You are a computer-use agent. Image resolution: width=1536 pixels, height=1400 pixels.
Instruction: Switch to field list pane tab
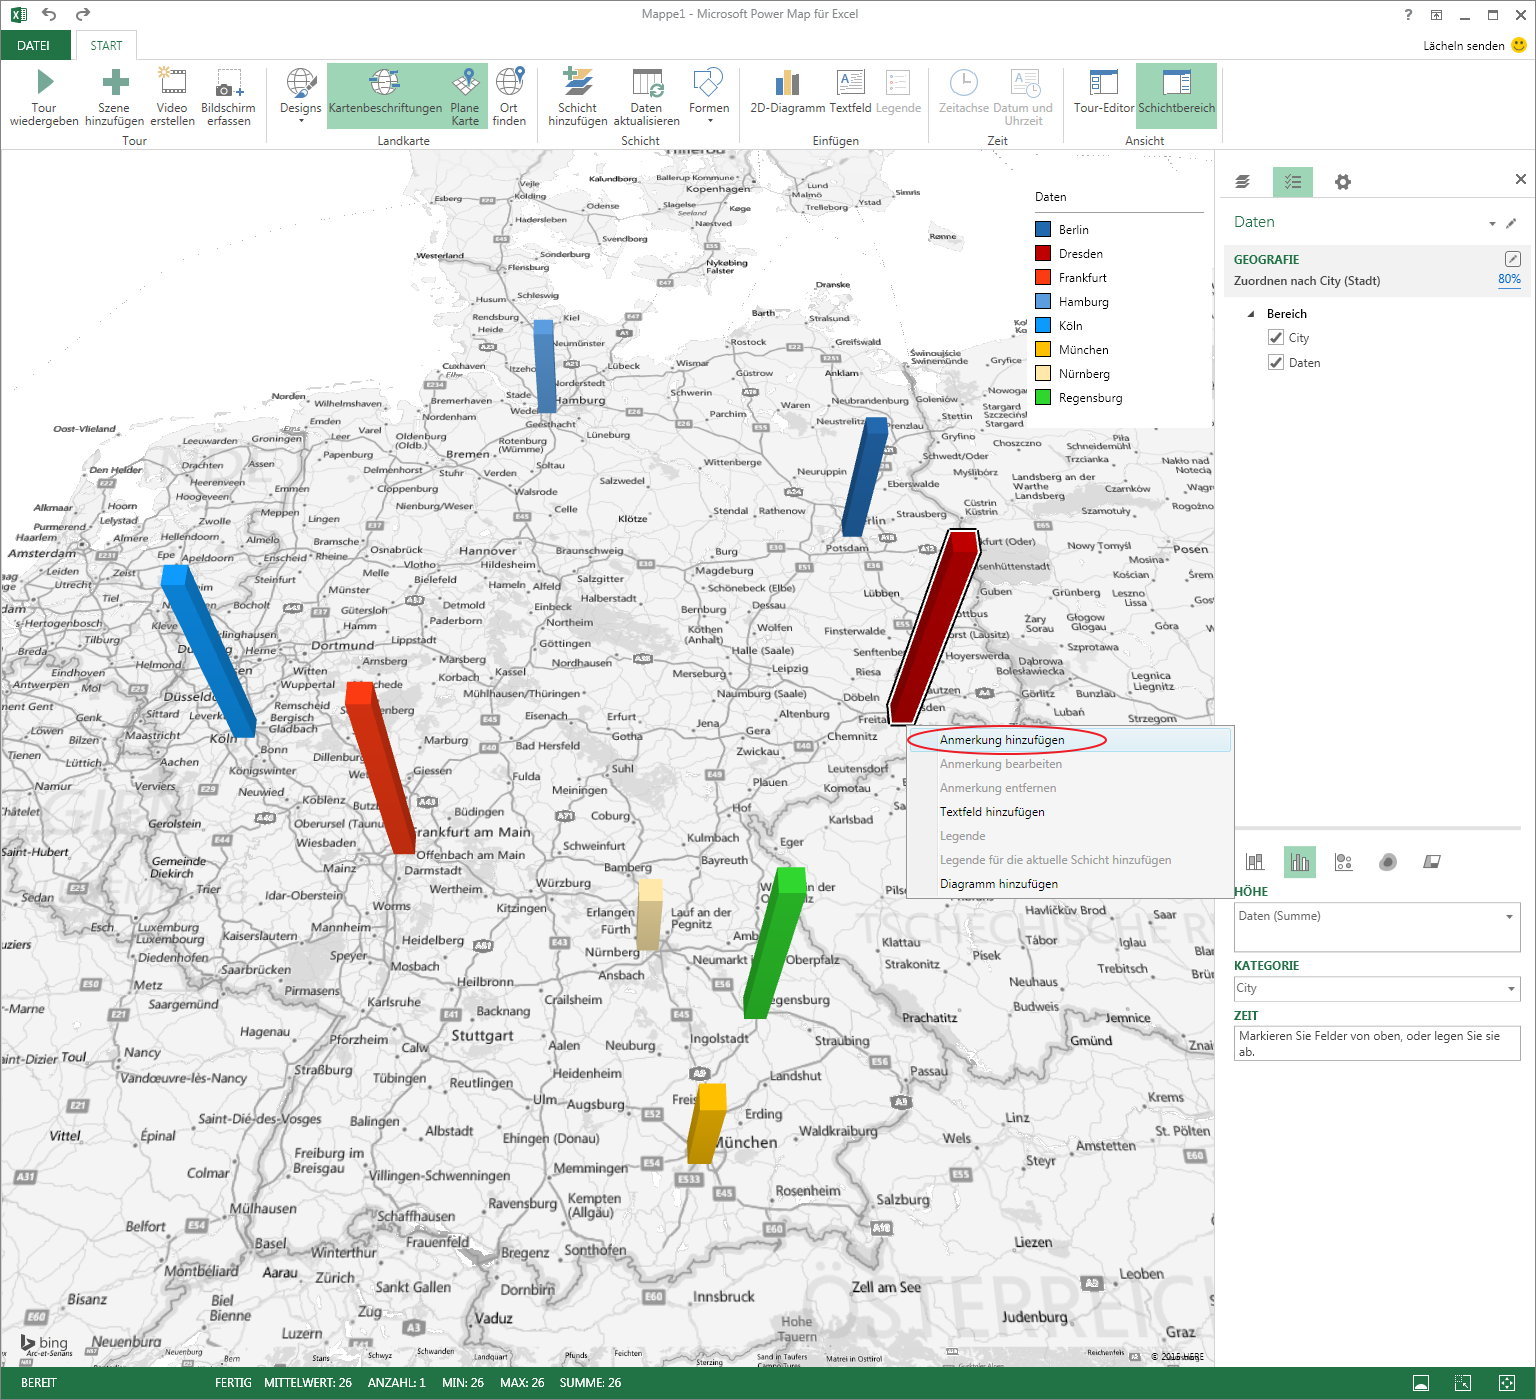(x=1293, y=182)
